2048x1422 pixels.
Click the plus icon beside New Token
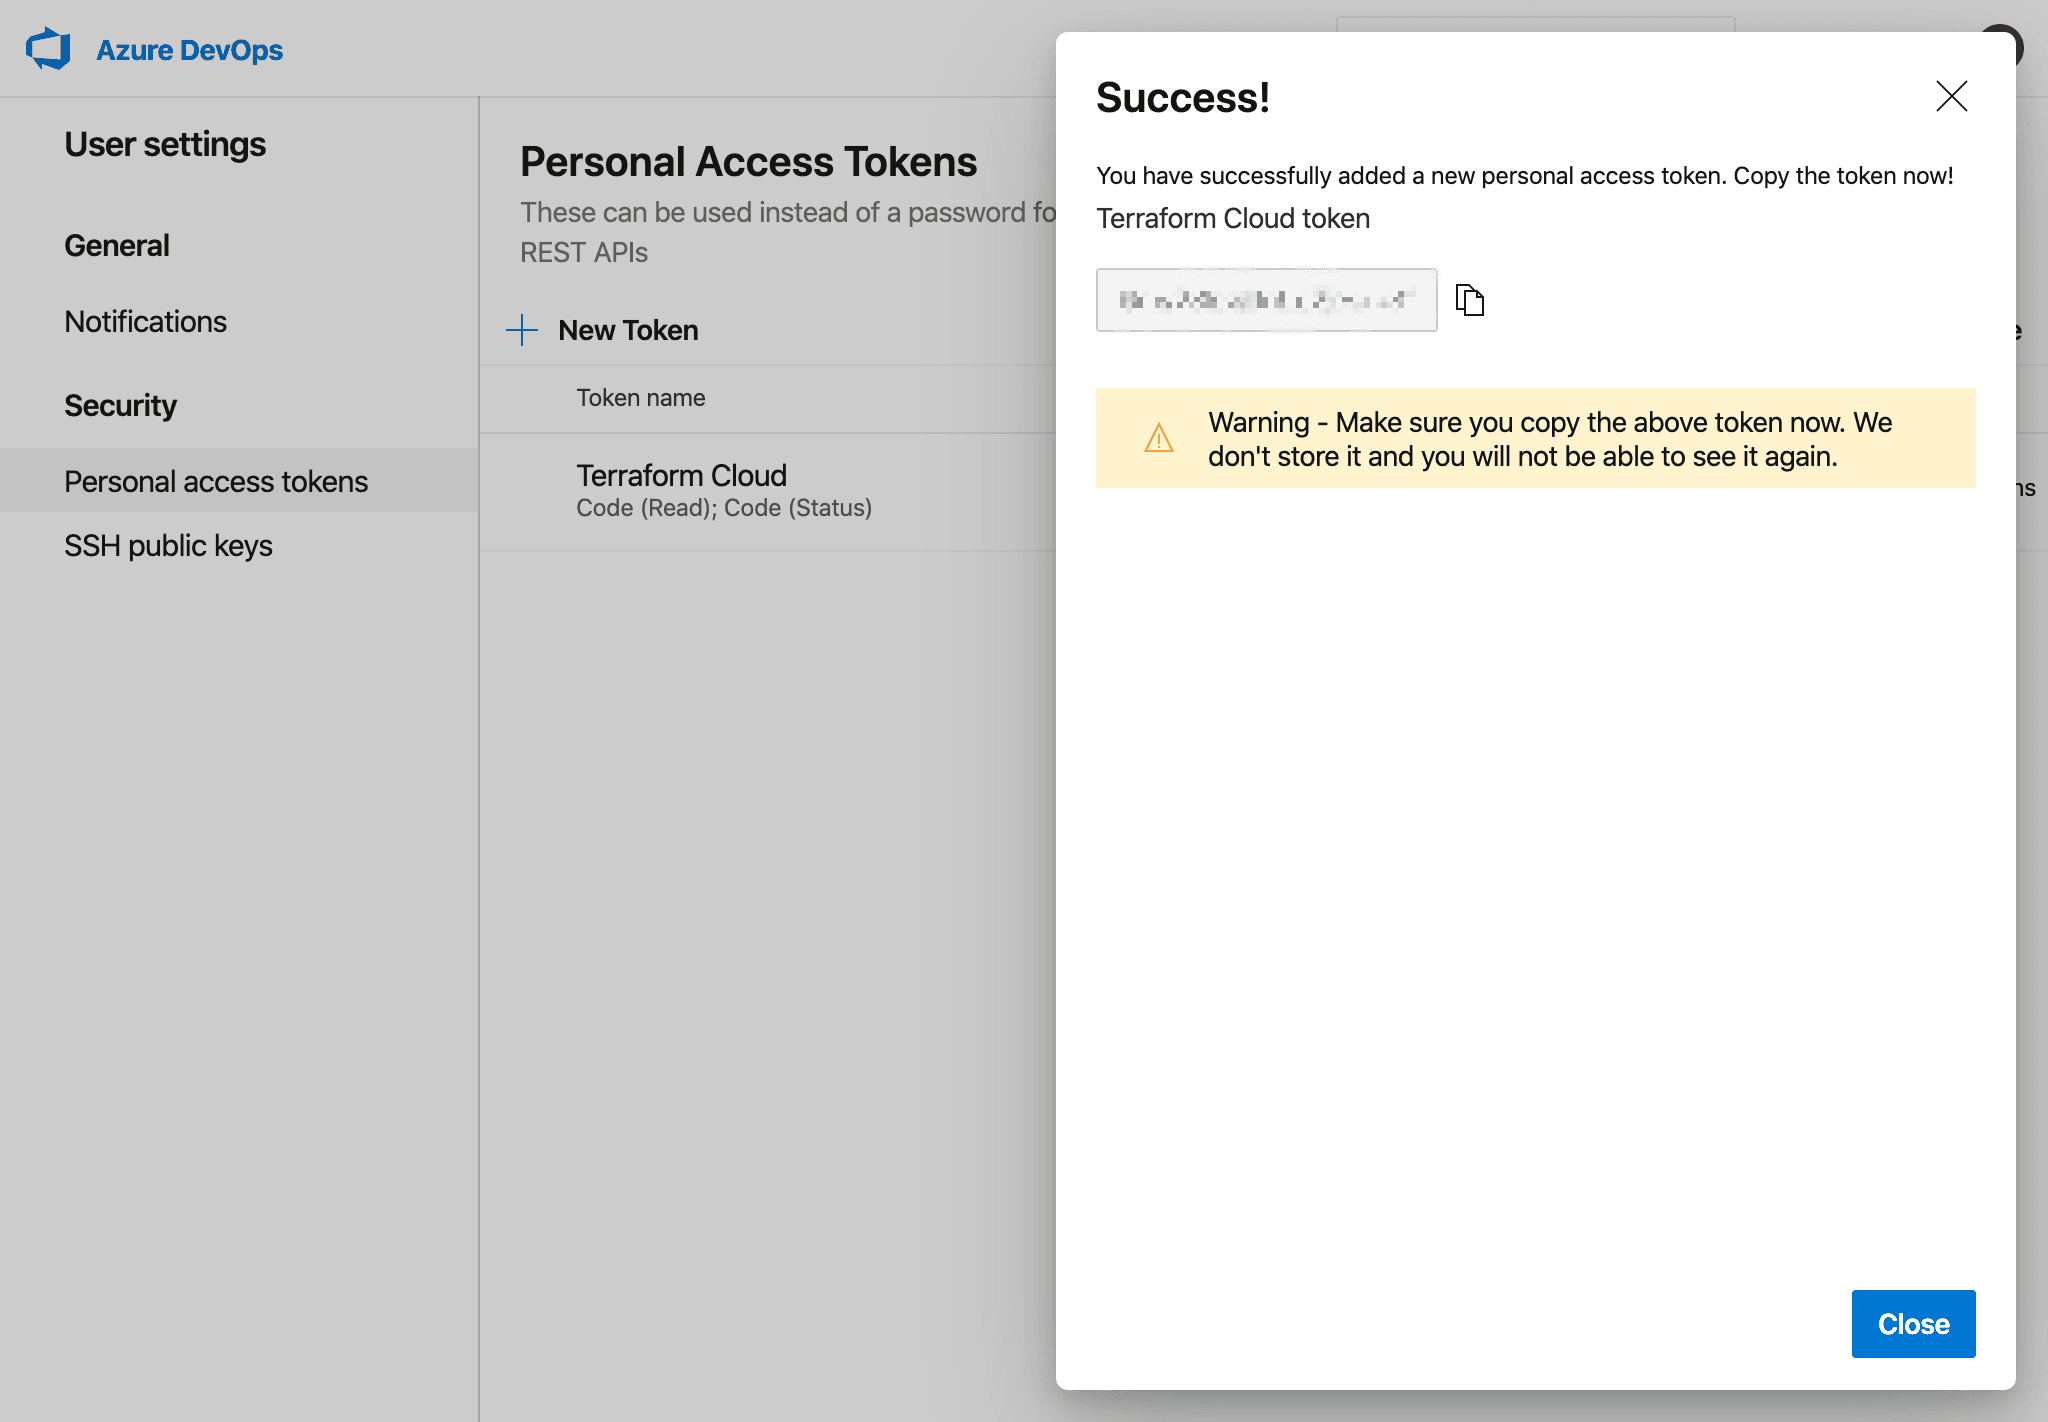(522, 330)
